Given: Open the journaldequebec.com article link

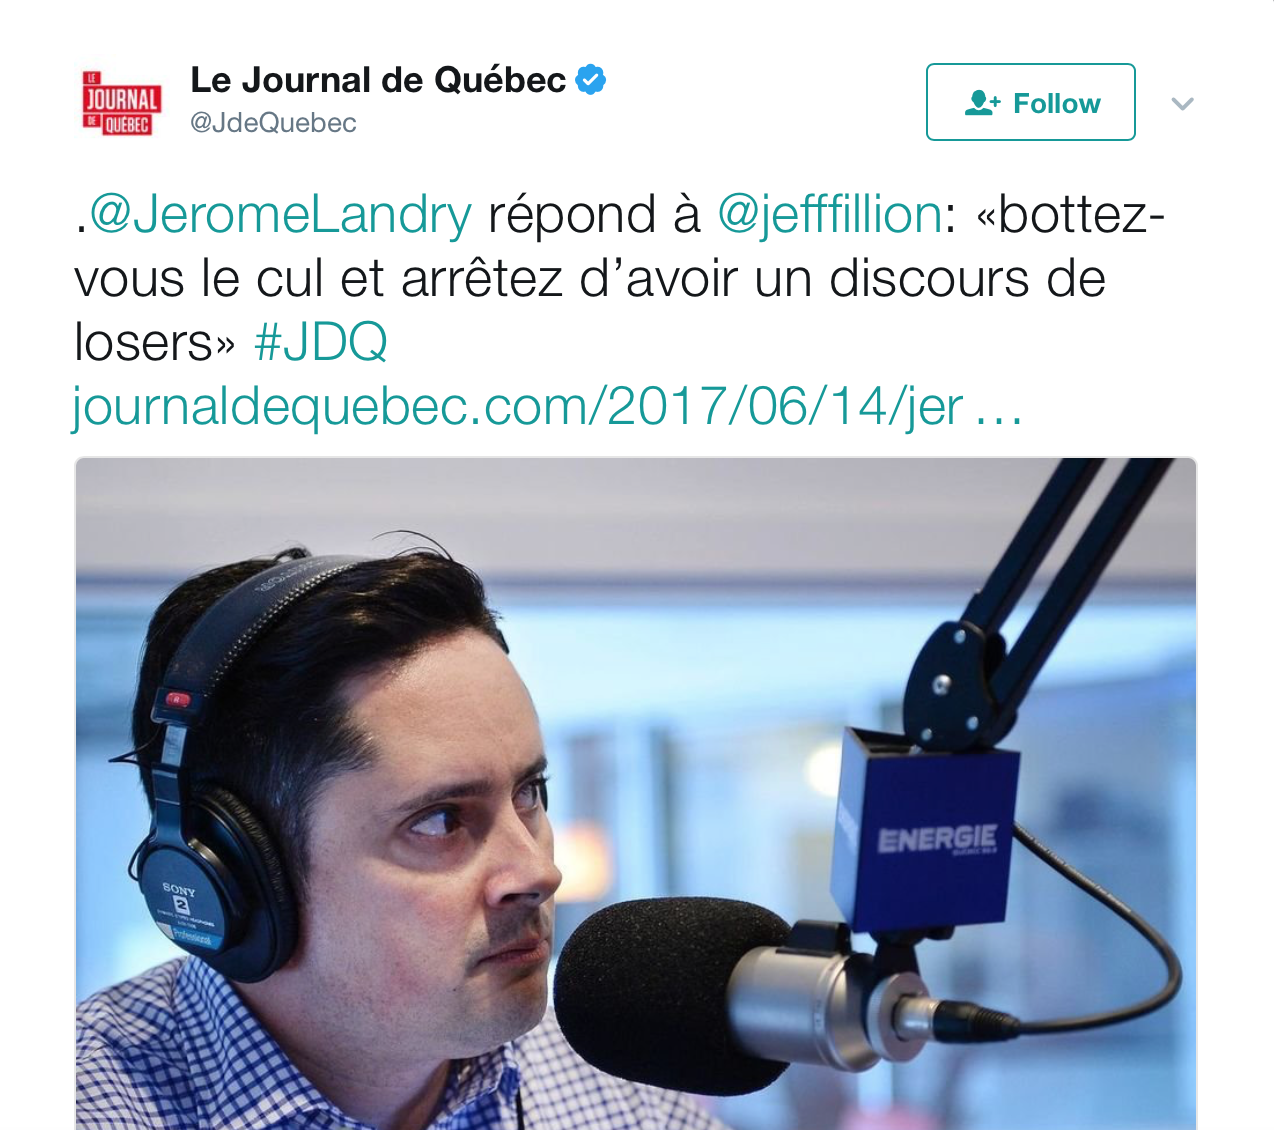Looking at the screenshot, I should [x=518, y=407].
